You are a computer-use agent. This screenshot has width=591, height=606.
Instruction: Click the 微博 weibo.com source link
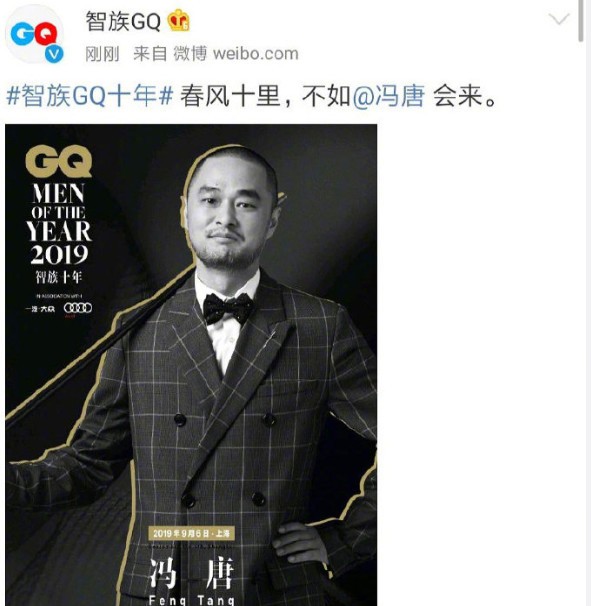pyautogui.click(x=236, y=53)
